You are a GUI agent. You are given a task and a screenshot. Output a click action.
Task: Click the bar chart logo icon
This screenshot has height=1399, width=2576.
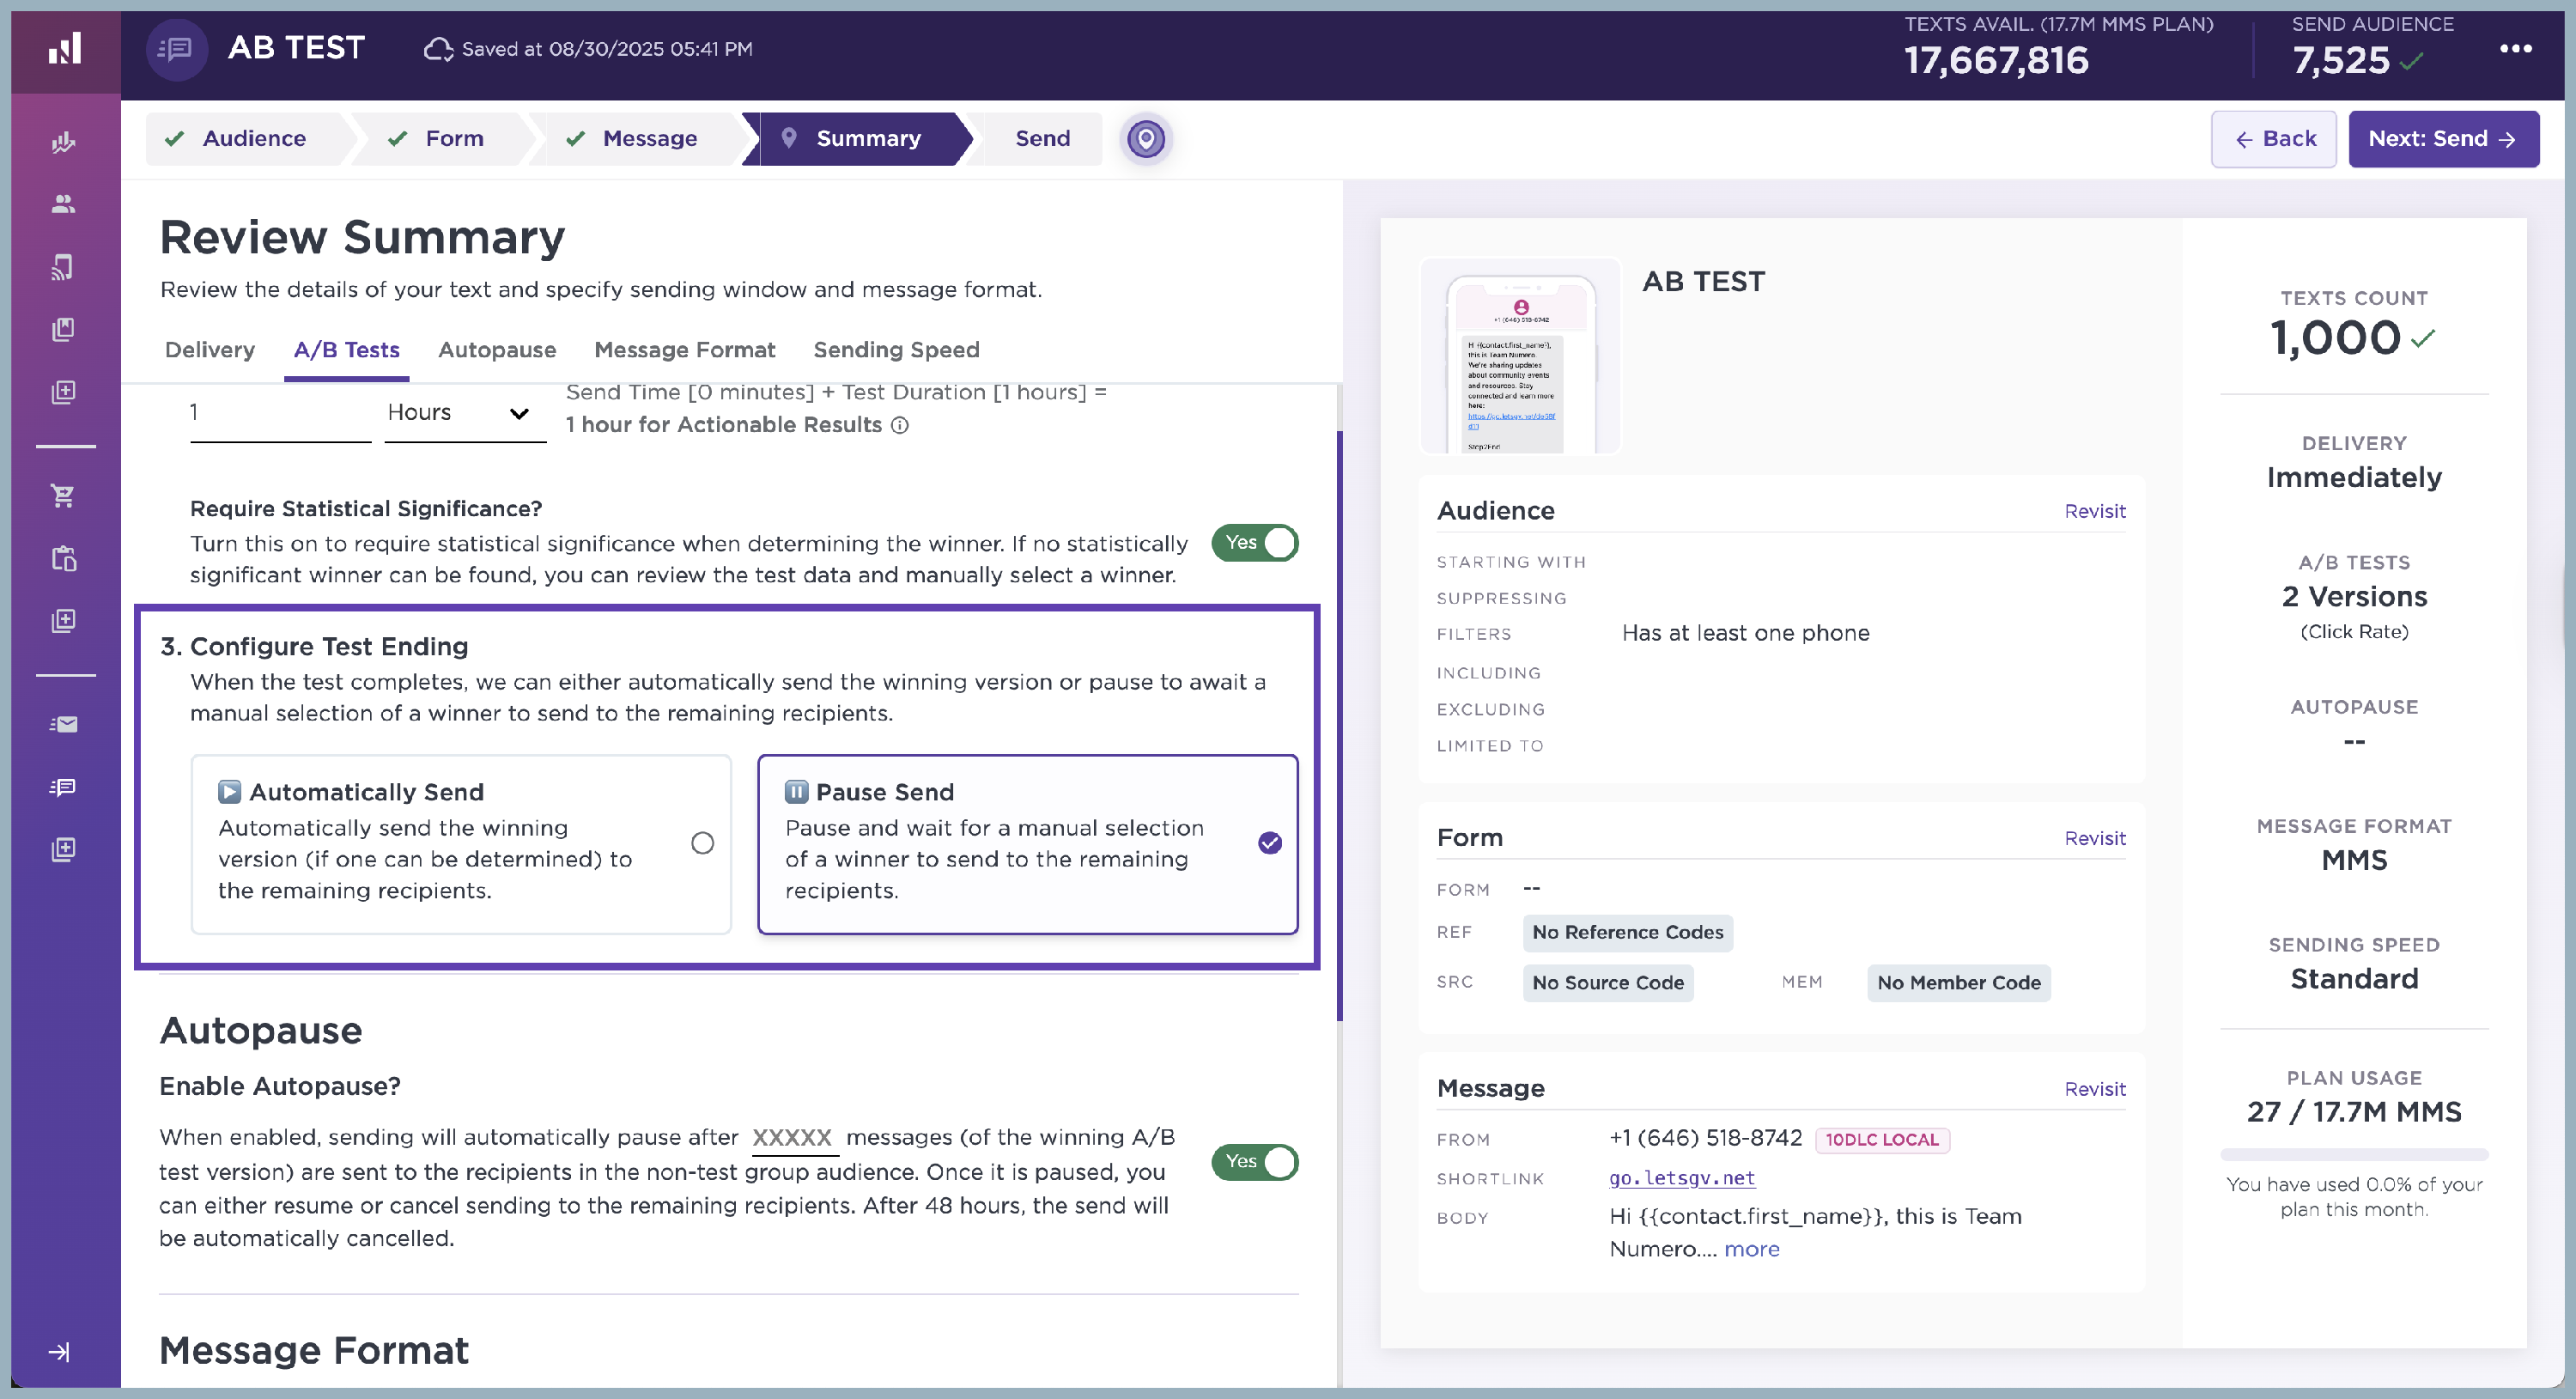[65, 49]
